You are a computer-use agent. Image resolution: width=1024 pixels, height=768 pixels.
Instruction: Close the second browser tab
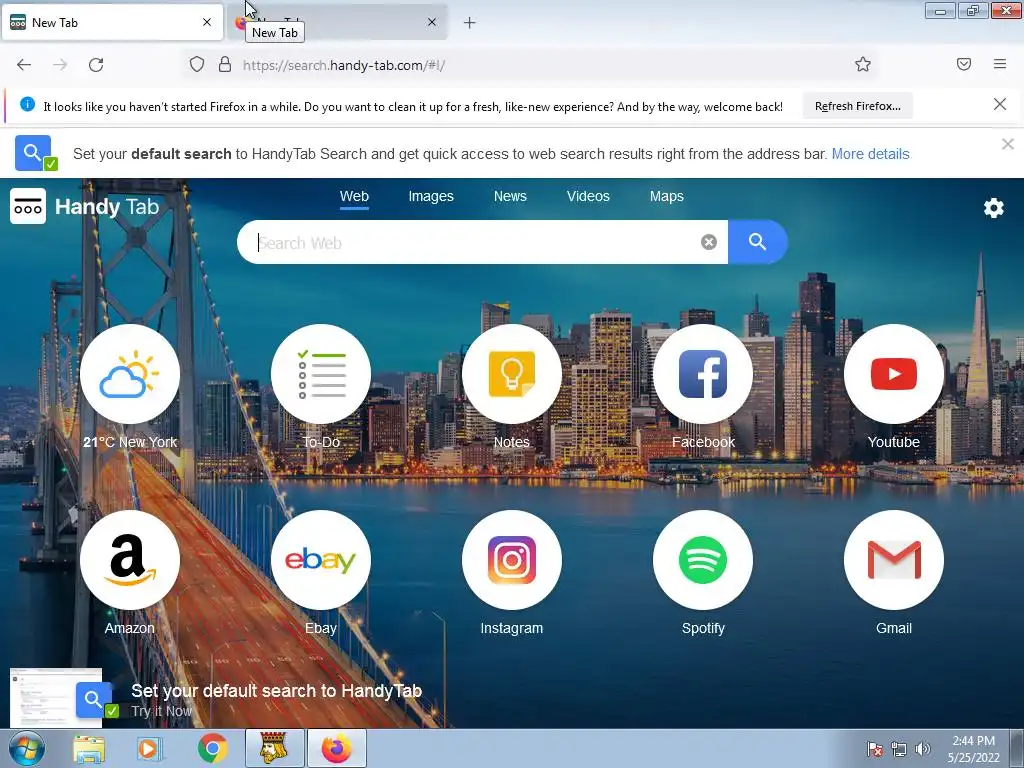click(432, 22)
